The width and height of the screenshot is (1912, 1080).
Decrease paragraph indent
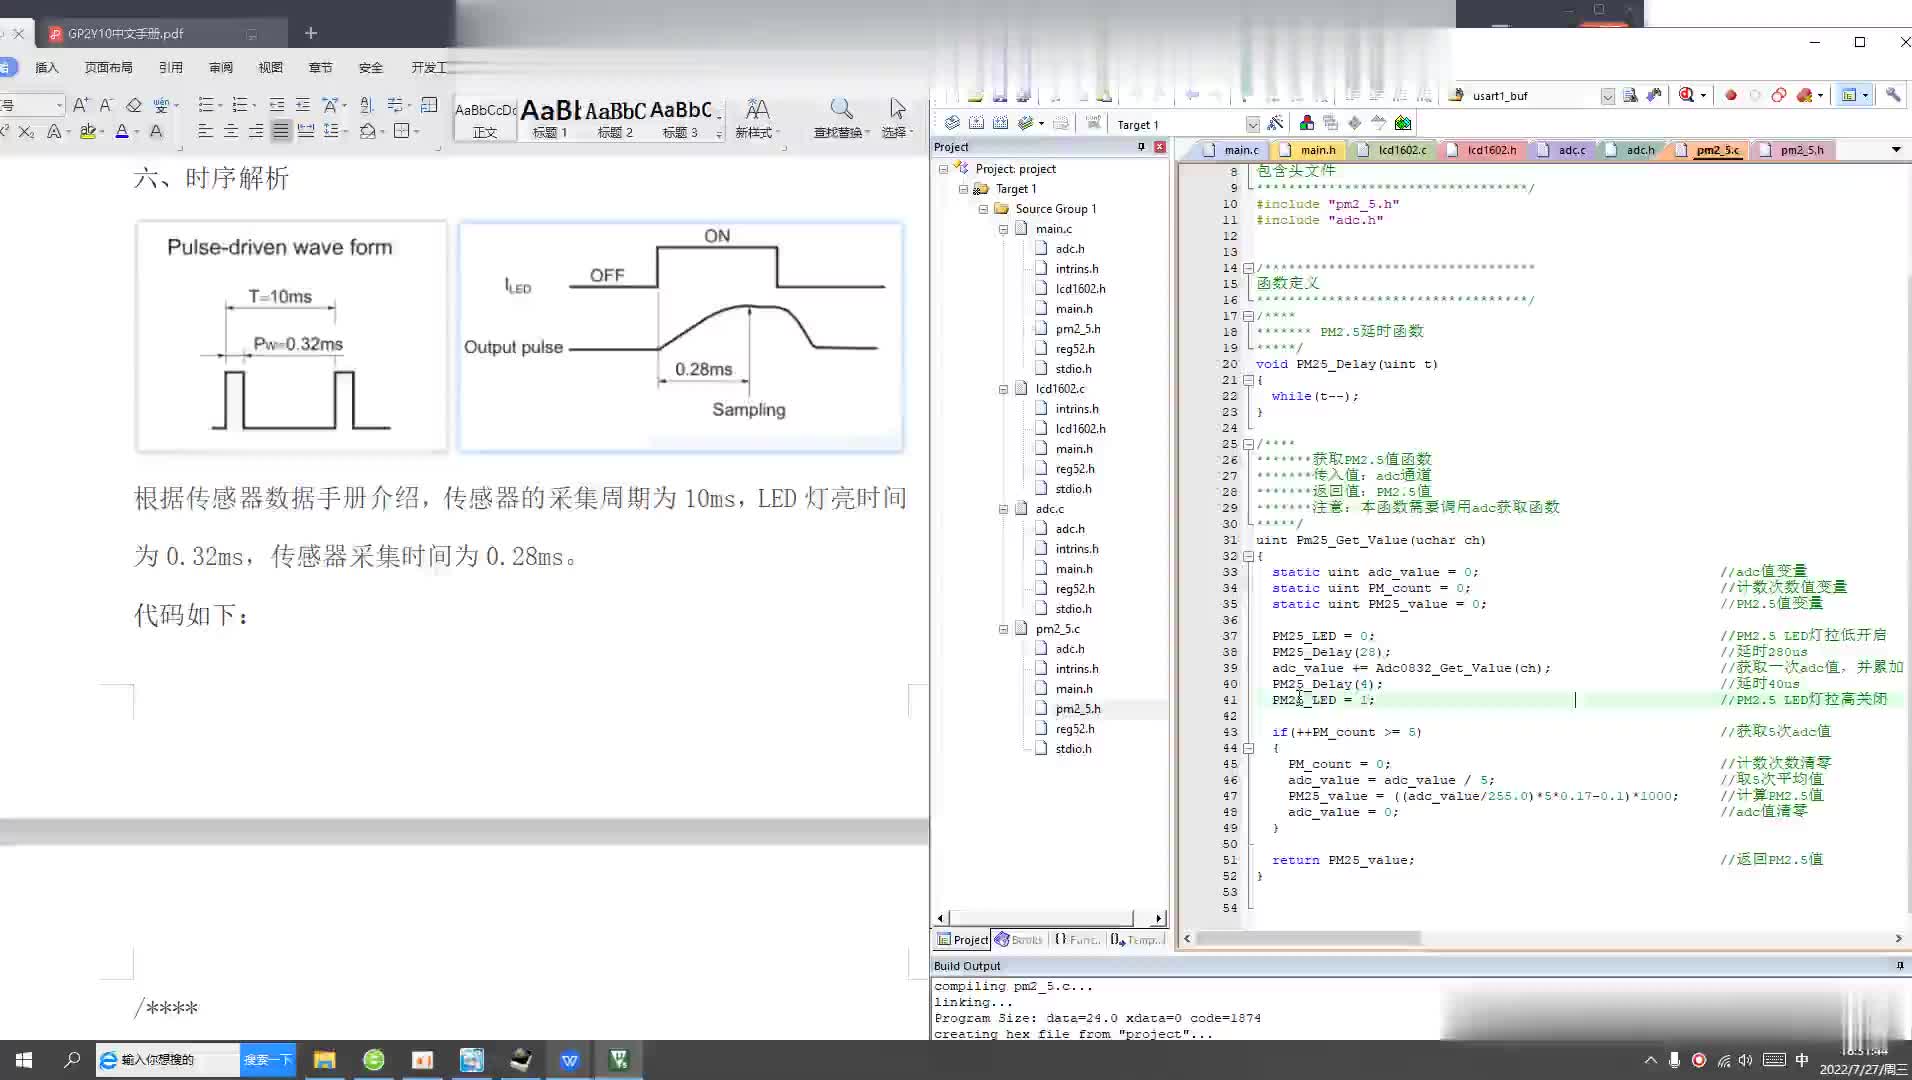coord(277,105)
